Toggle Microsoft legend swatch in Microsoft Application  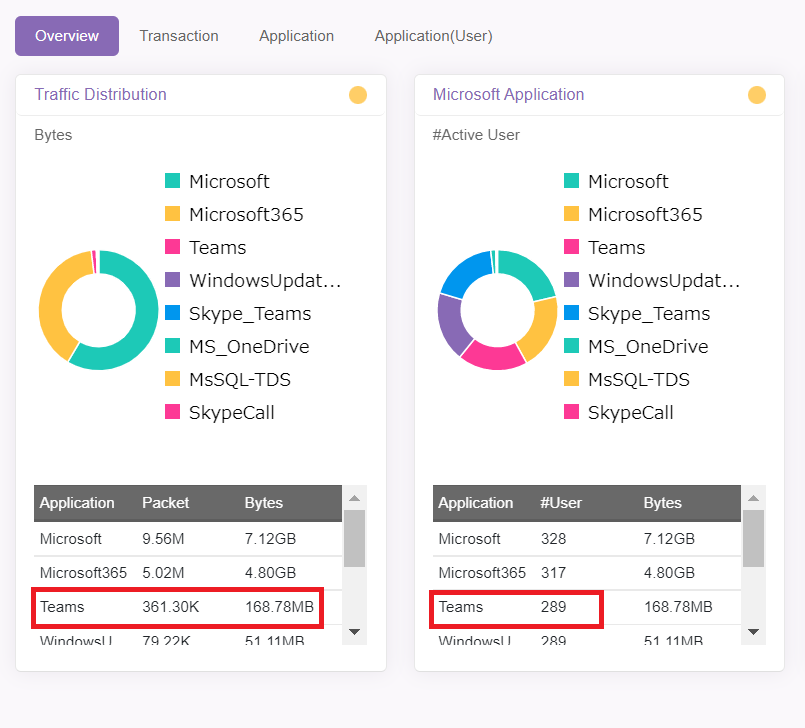[x=571, y=181]
